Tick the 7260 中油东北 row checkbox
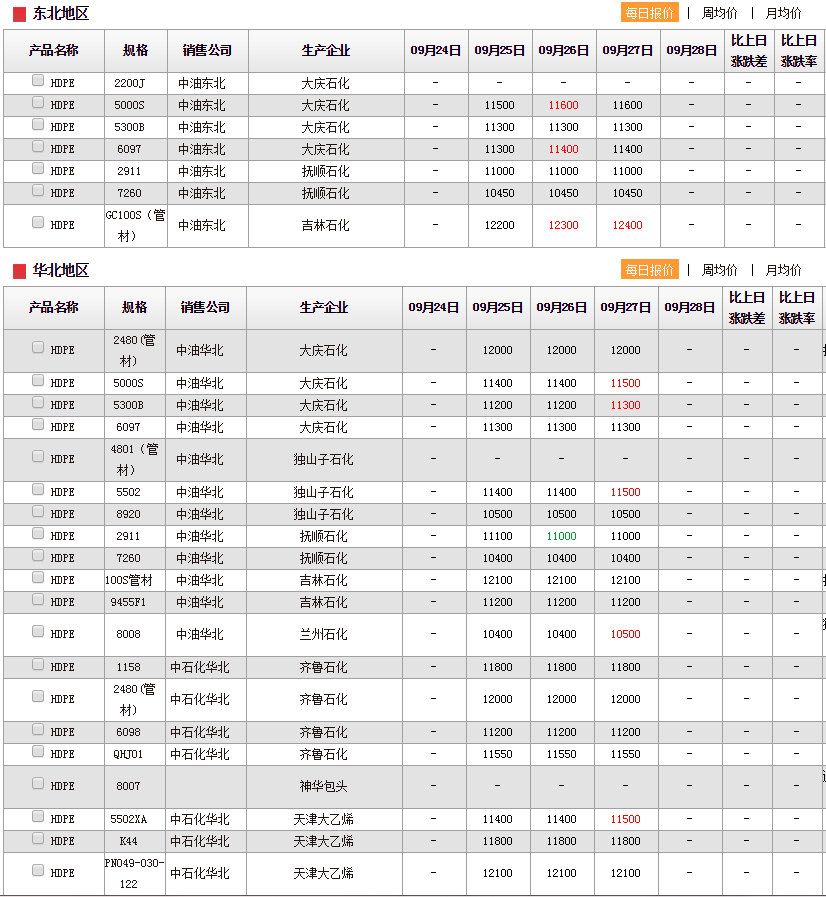 tap(38, 190)
